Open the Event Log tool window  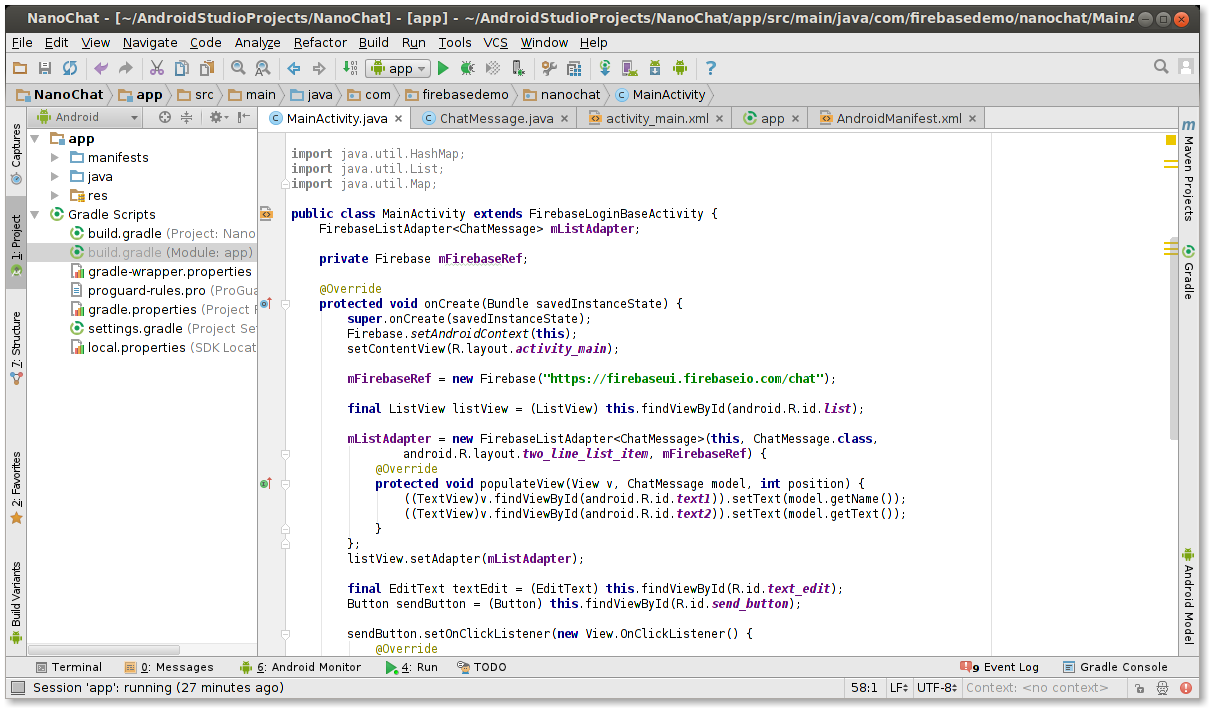[x=999, y=667]
